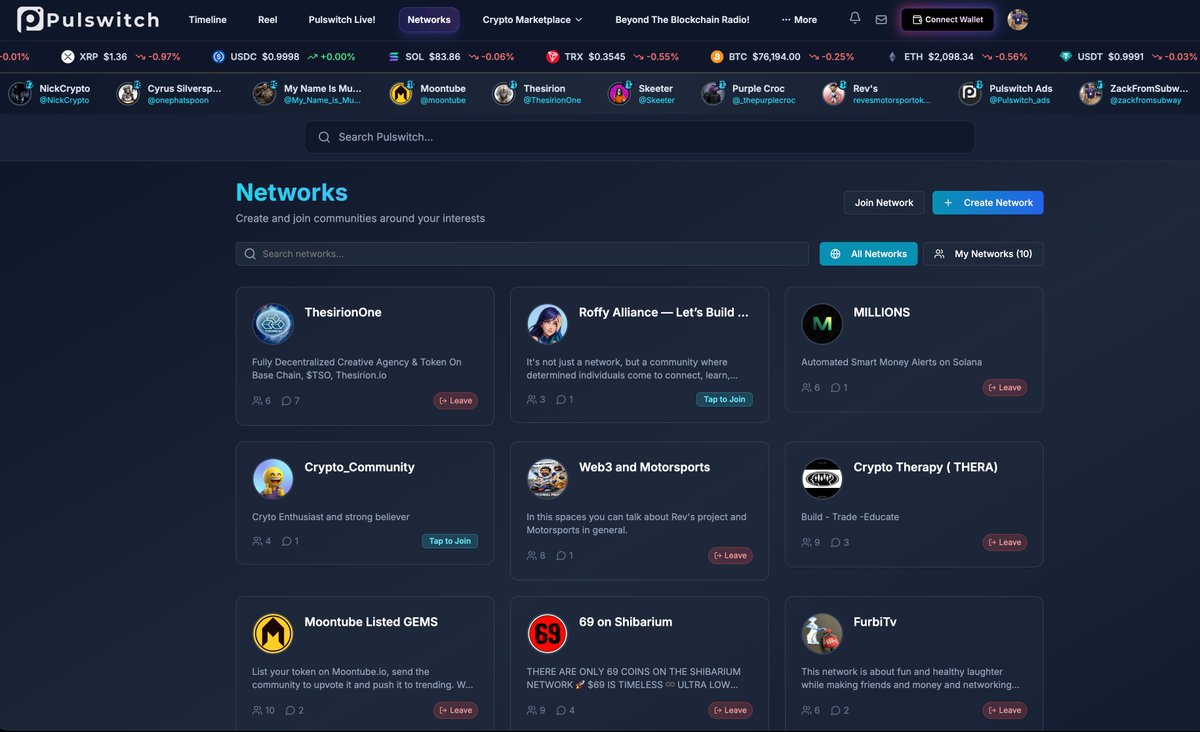Open Moontube avatar in the stories row
Image resolution: width=1200 pixels, height=732 pixels.
pyautogui.click(x=401, y=94)
